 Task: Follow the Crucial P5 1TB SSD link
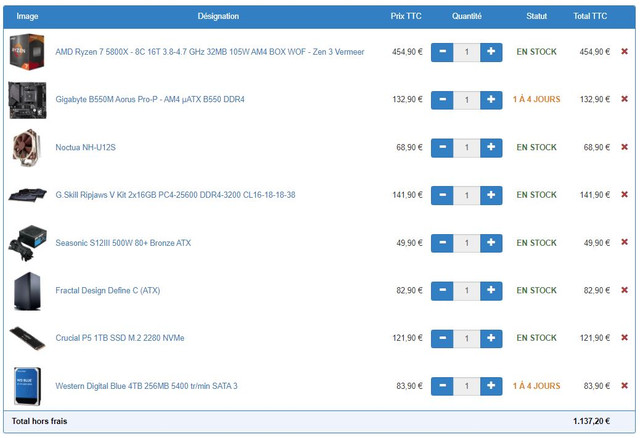(x=120, y=338)
